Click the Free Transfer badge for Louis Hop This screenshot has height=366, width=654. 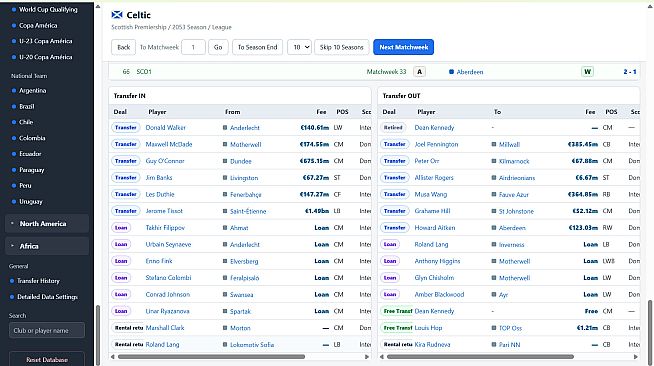click(x=397, y=328)
